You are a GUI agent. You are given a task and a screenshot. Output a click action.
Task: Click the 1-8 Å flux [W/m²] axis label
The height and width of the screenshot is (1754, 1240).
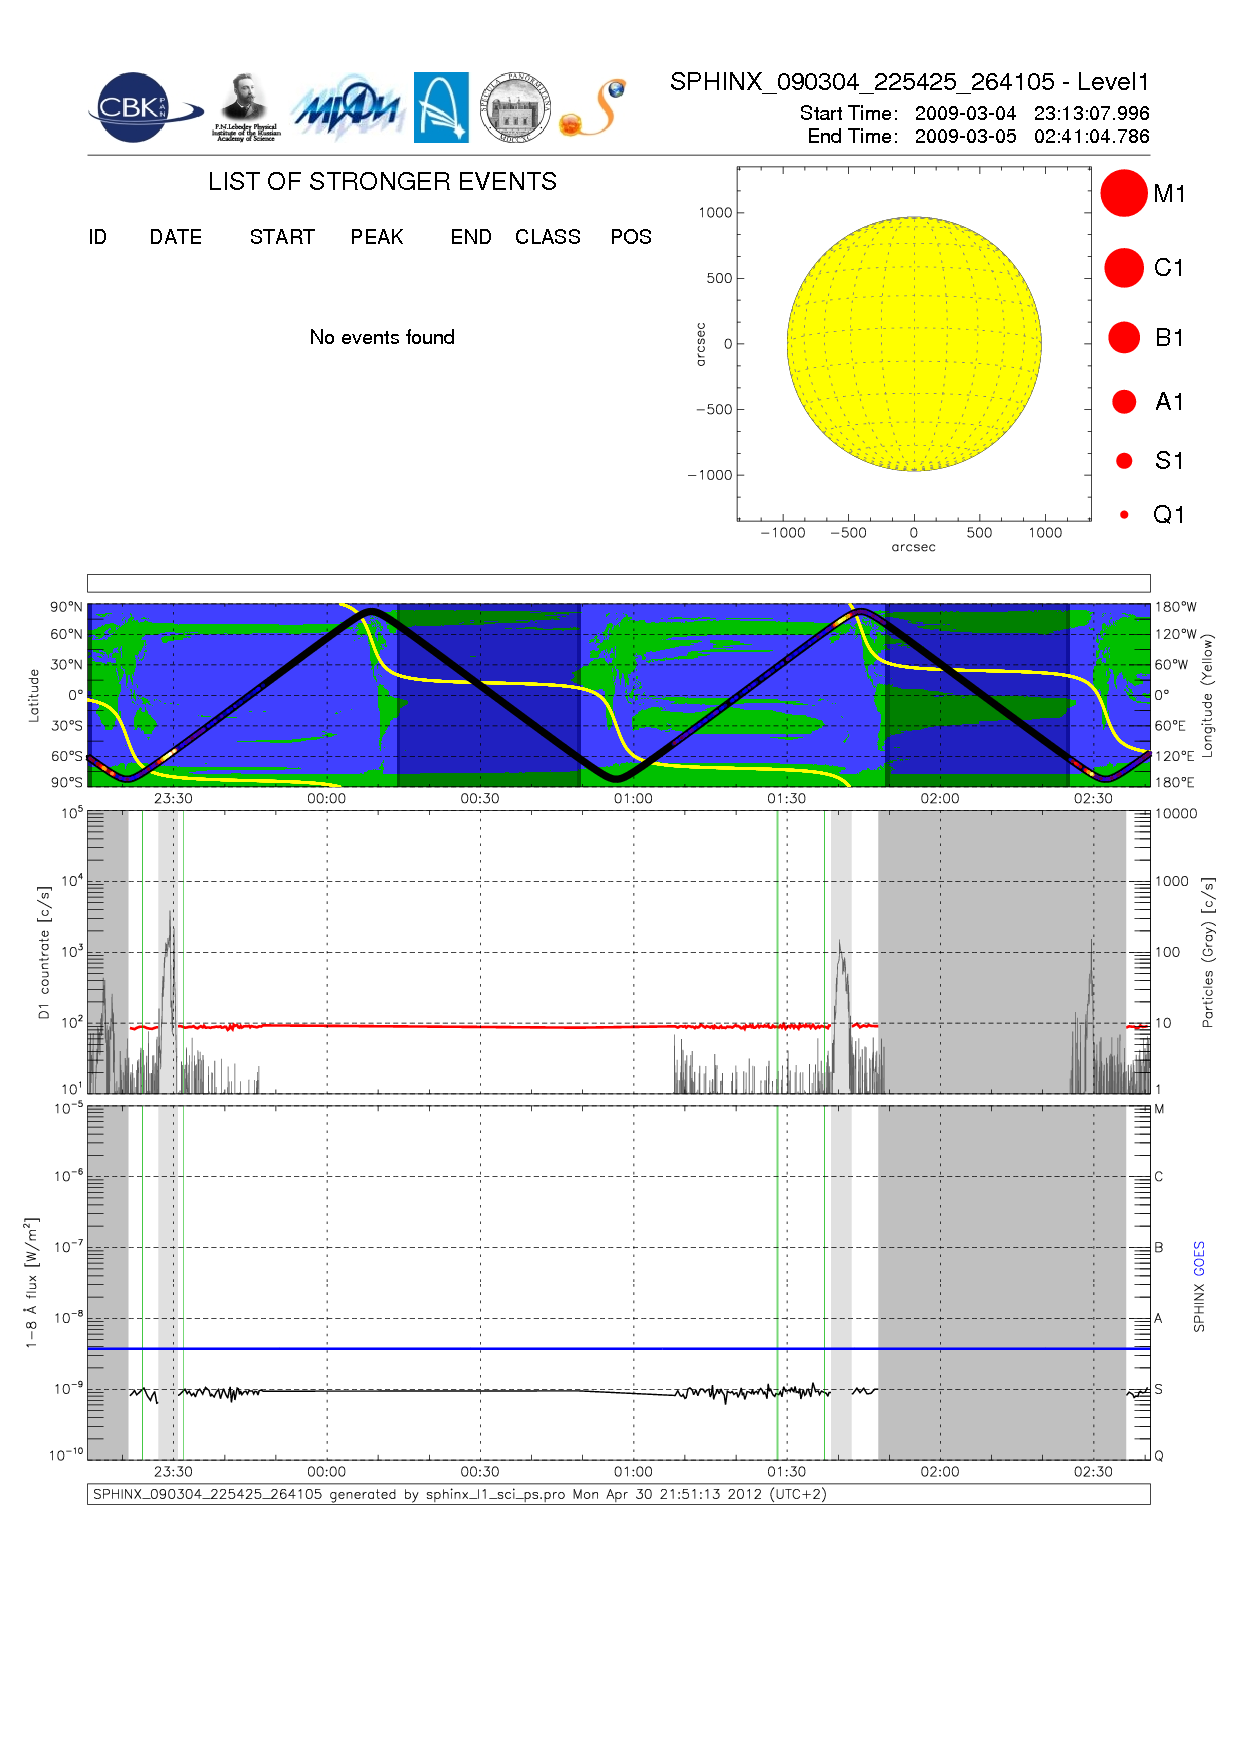[32, 1283]
